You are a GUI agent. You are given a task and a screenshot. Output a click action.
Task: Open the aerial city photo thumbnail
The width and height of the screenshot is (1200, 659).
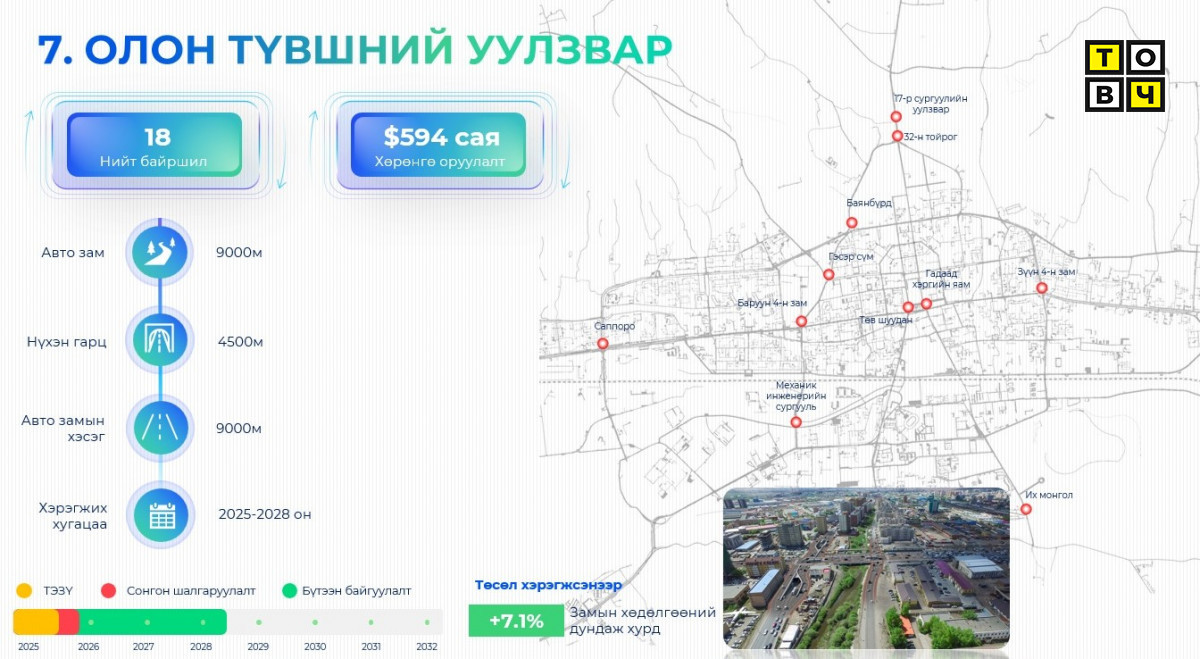[x=866, y=568]
